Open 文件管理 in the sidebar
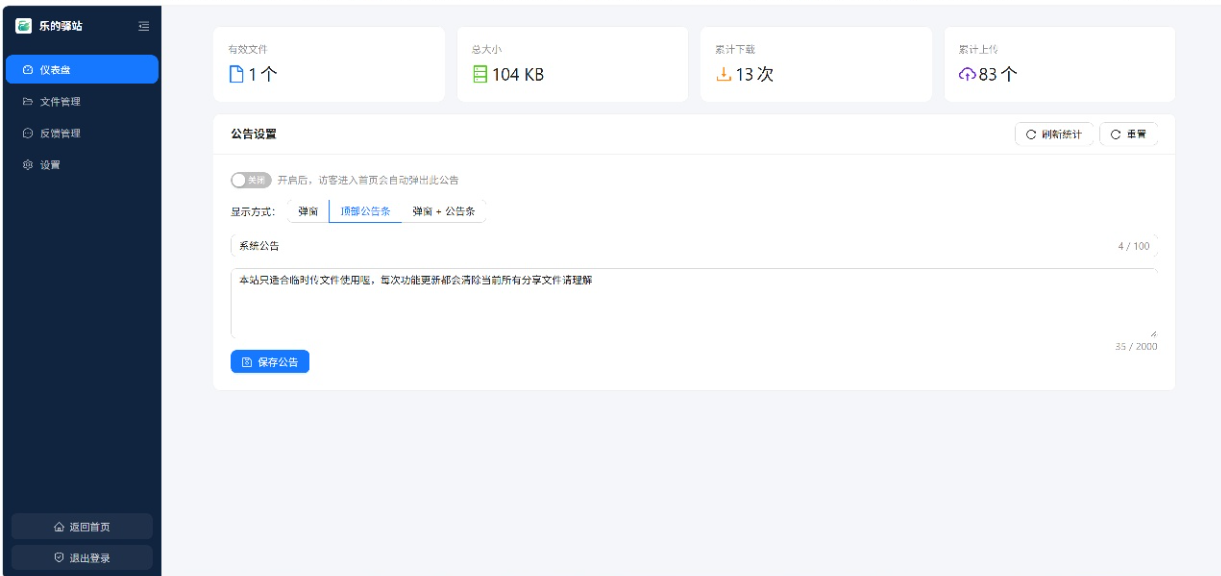The height and width of the screenshot is (576, 1221). 81,101
